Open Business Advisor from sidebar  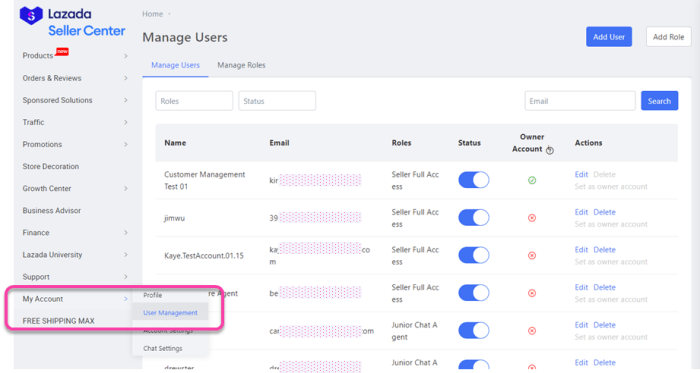(52, 211)
